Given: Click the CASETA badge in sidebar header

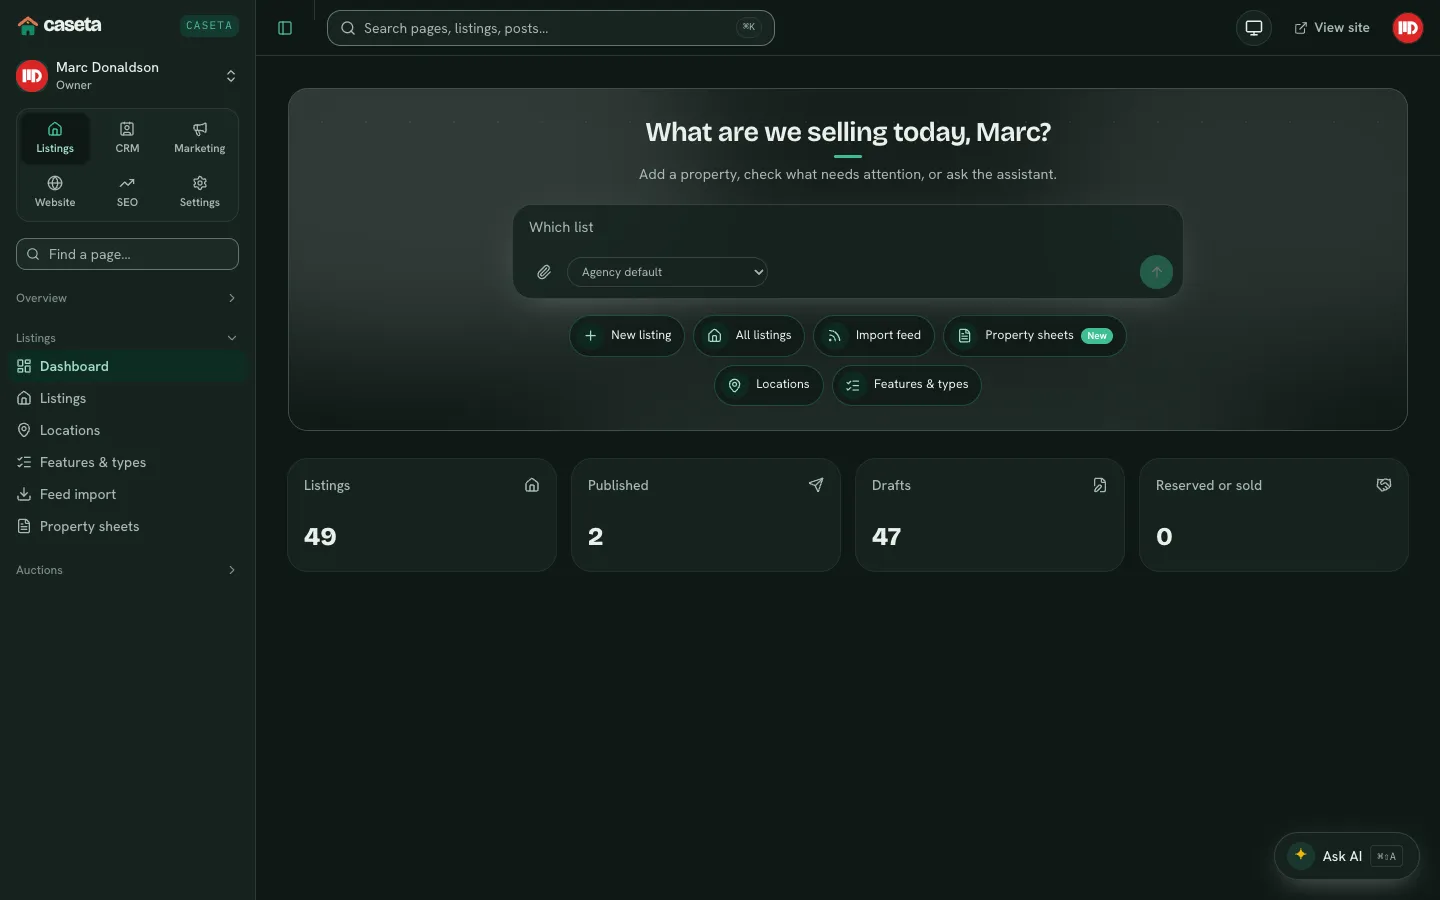Looking at the screenshot, I should [x=209, y=26].
